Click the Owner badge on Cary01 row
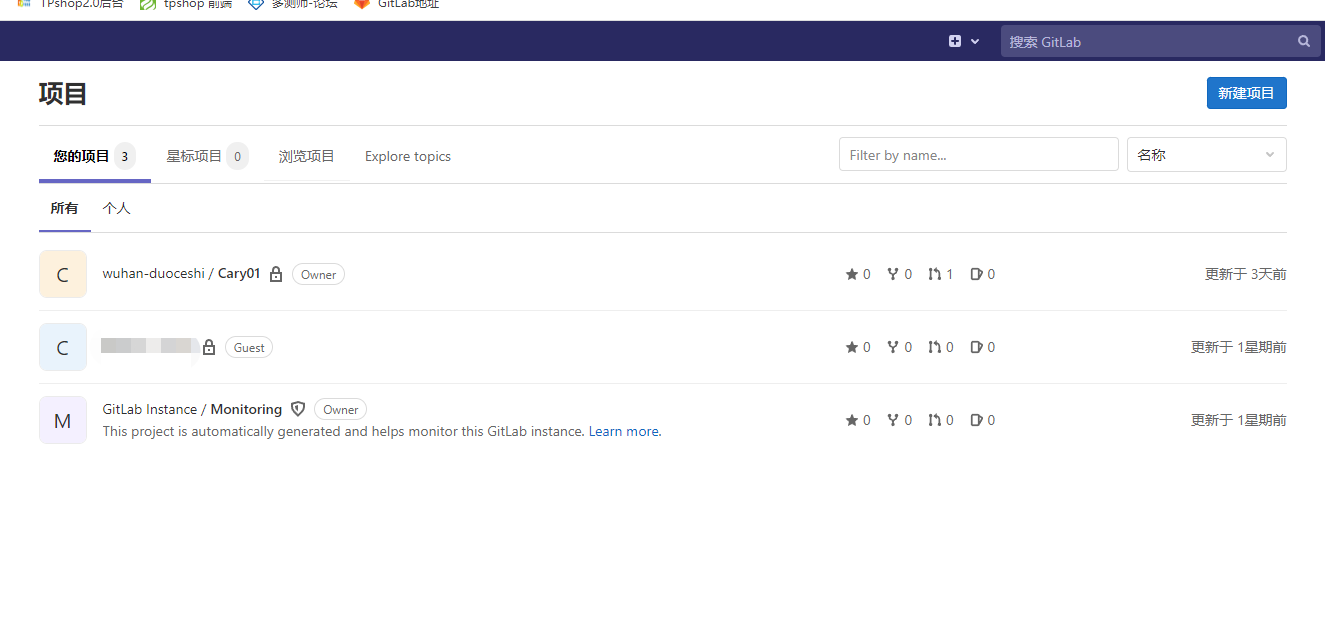The image size is (1325, 622). click(318, 274)
